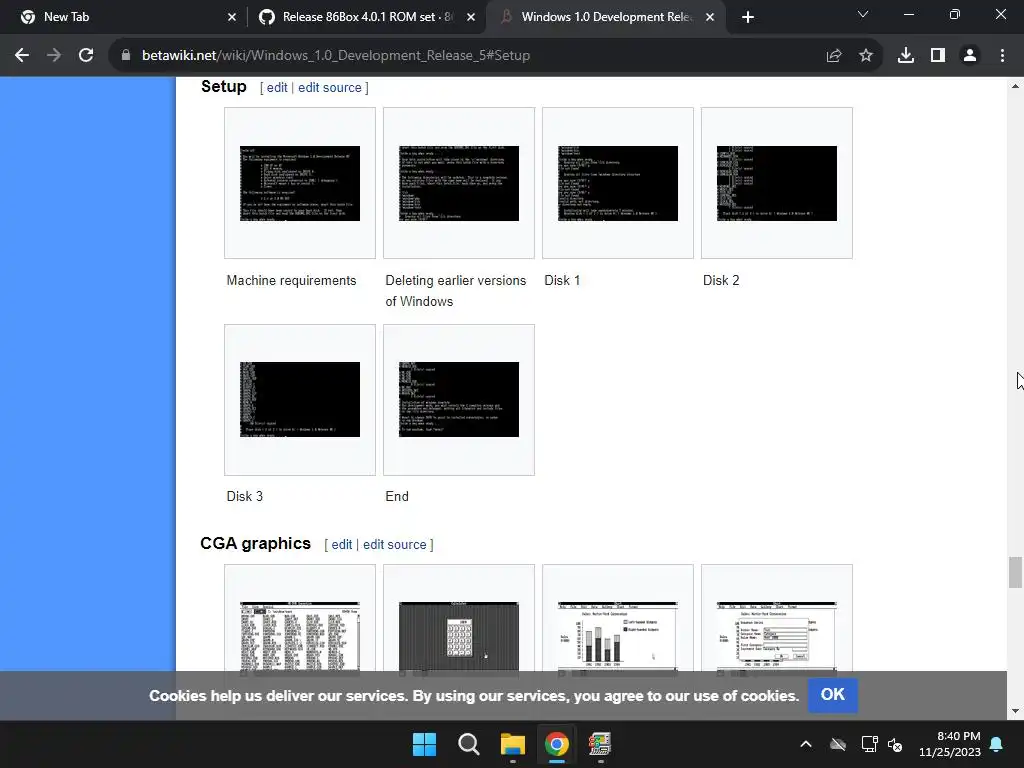Open CGA bar chart screenshot thumbnail
This screenshot has width=1024, height=768.
pos(618,637)
